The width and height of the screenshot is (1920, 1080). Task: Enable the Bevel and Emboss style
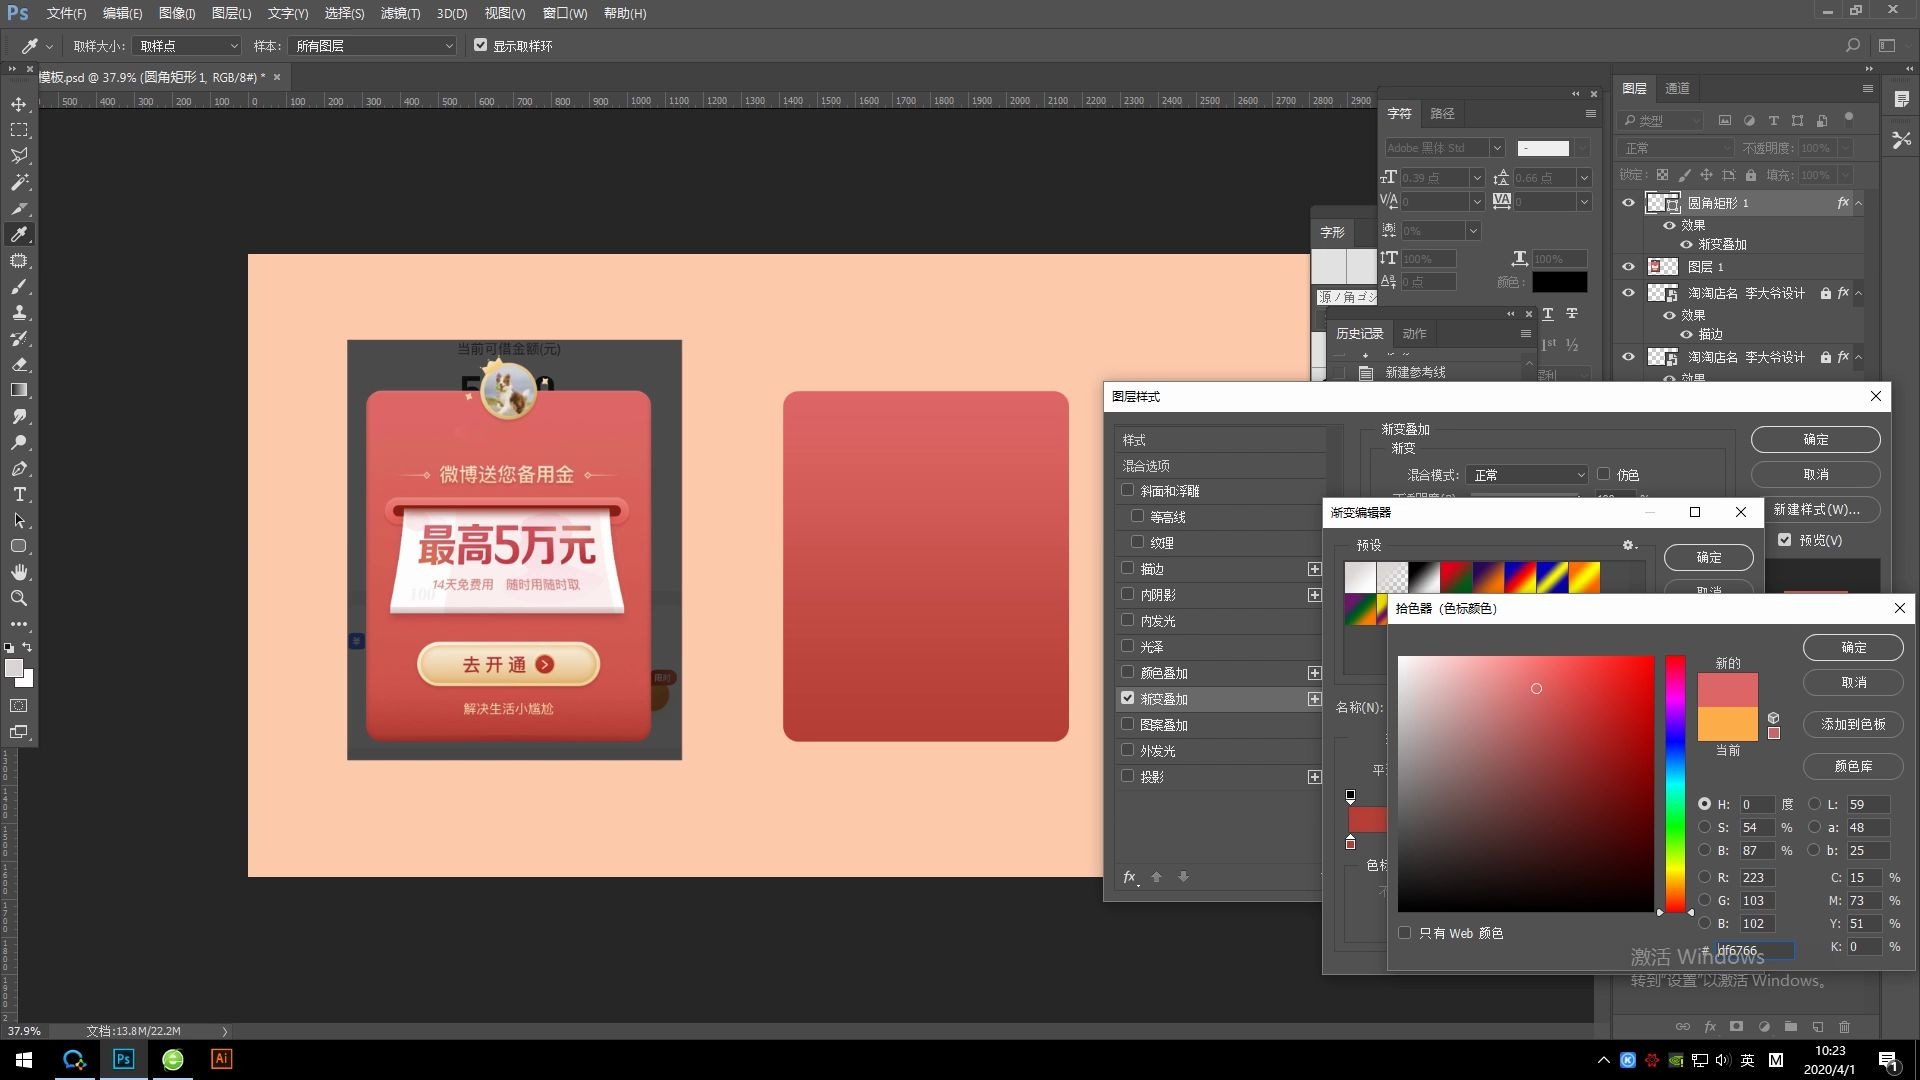(x=1128, y=490)
